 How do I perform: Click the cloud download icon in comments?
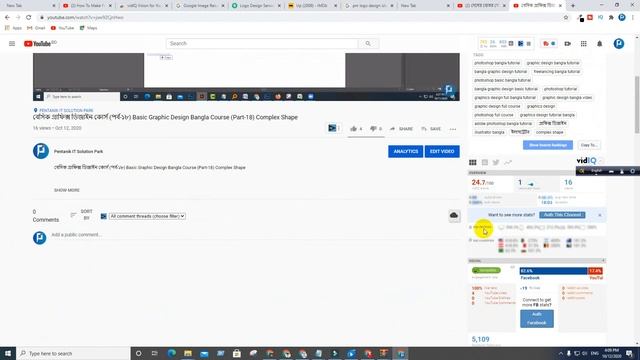(454, 216)
